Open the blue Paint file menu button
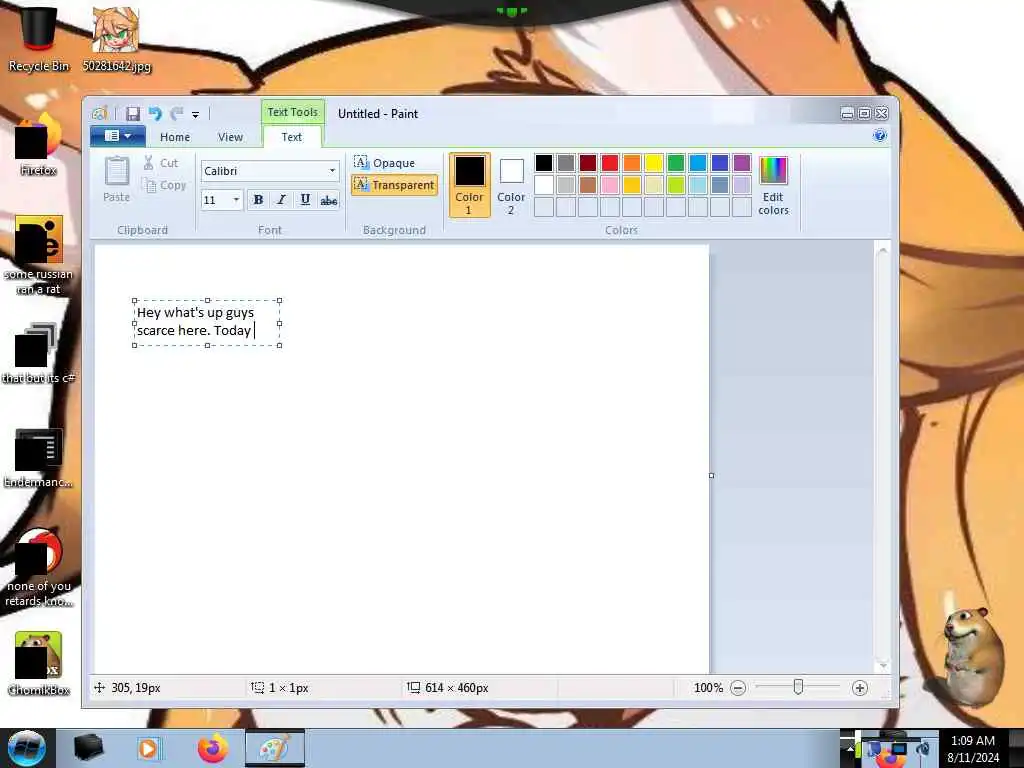The width and height of the screenshot is (1024, 768). pos(118,136)
